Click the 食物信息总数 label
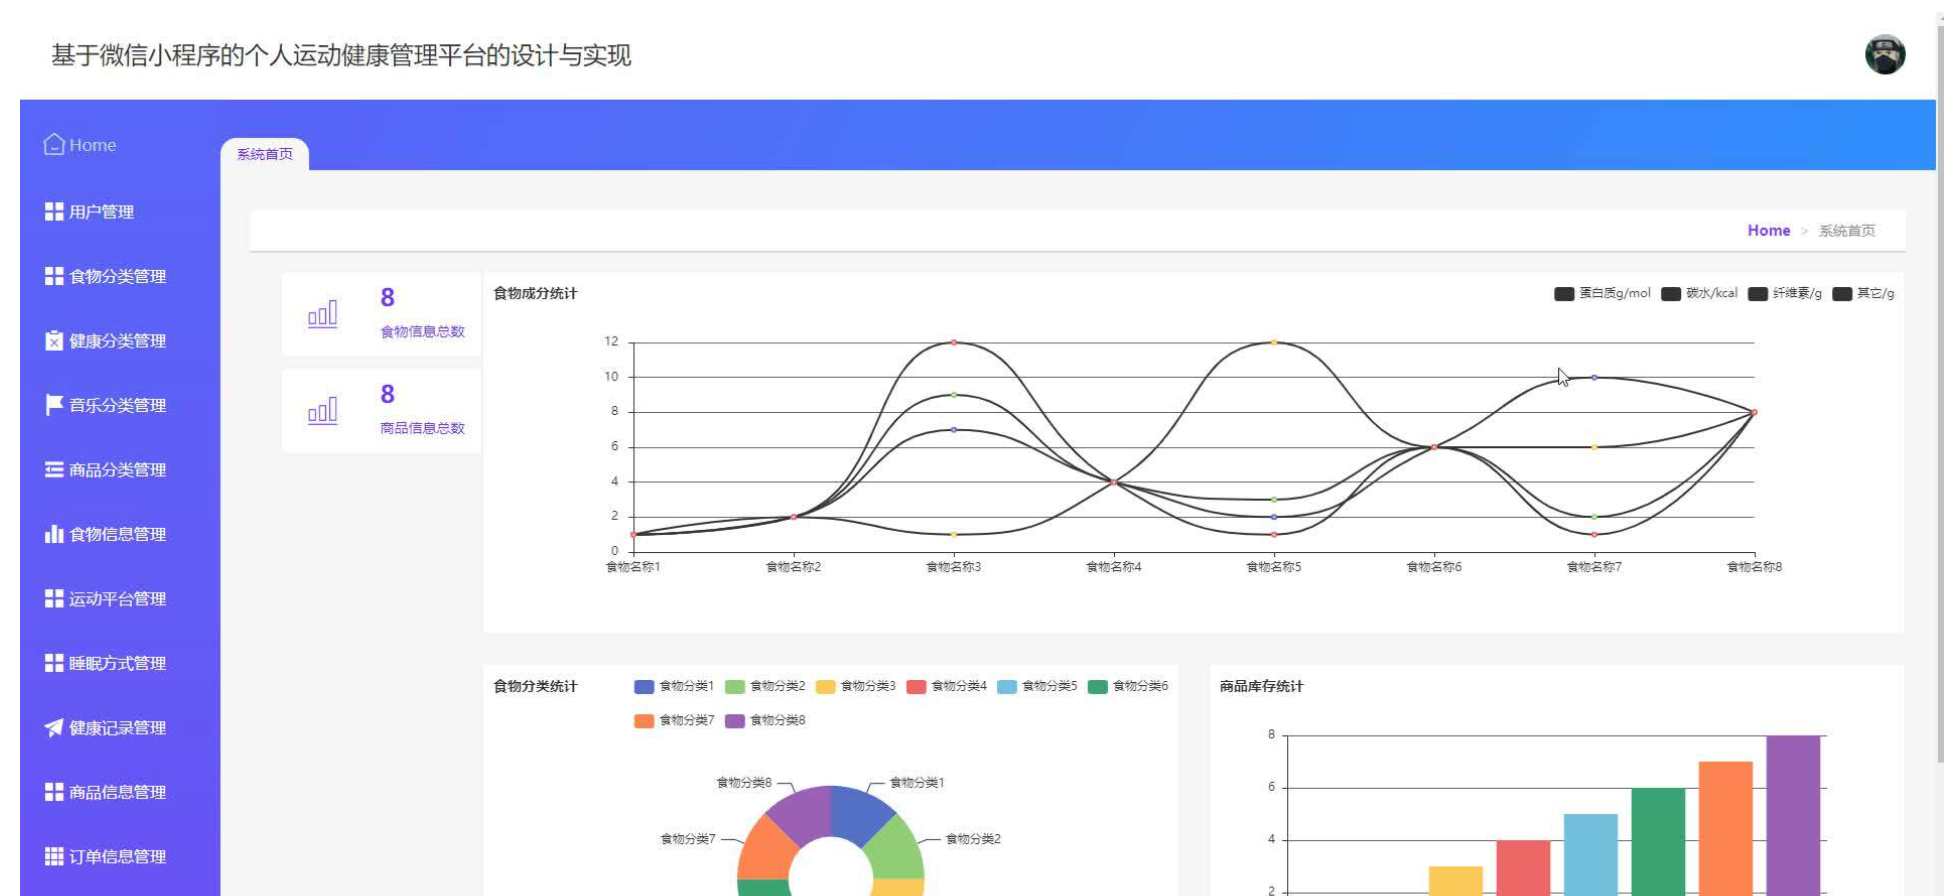Screen dimensions: 1952x896 point(422,332)
